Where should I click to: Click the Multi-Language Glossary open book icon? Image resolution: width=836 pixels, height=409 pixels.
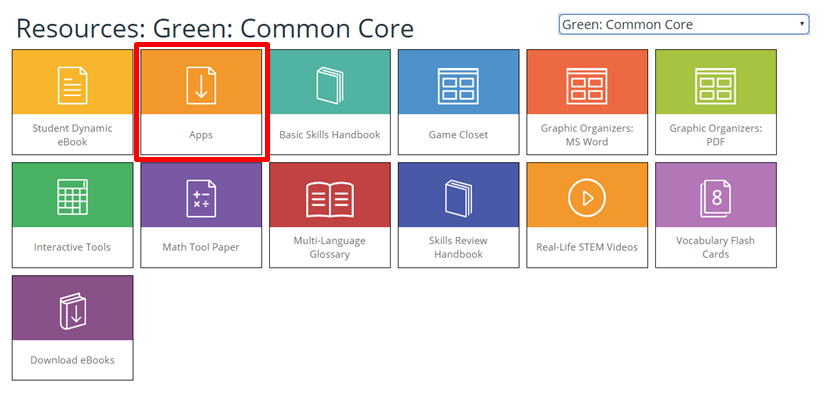point(329,197)
